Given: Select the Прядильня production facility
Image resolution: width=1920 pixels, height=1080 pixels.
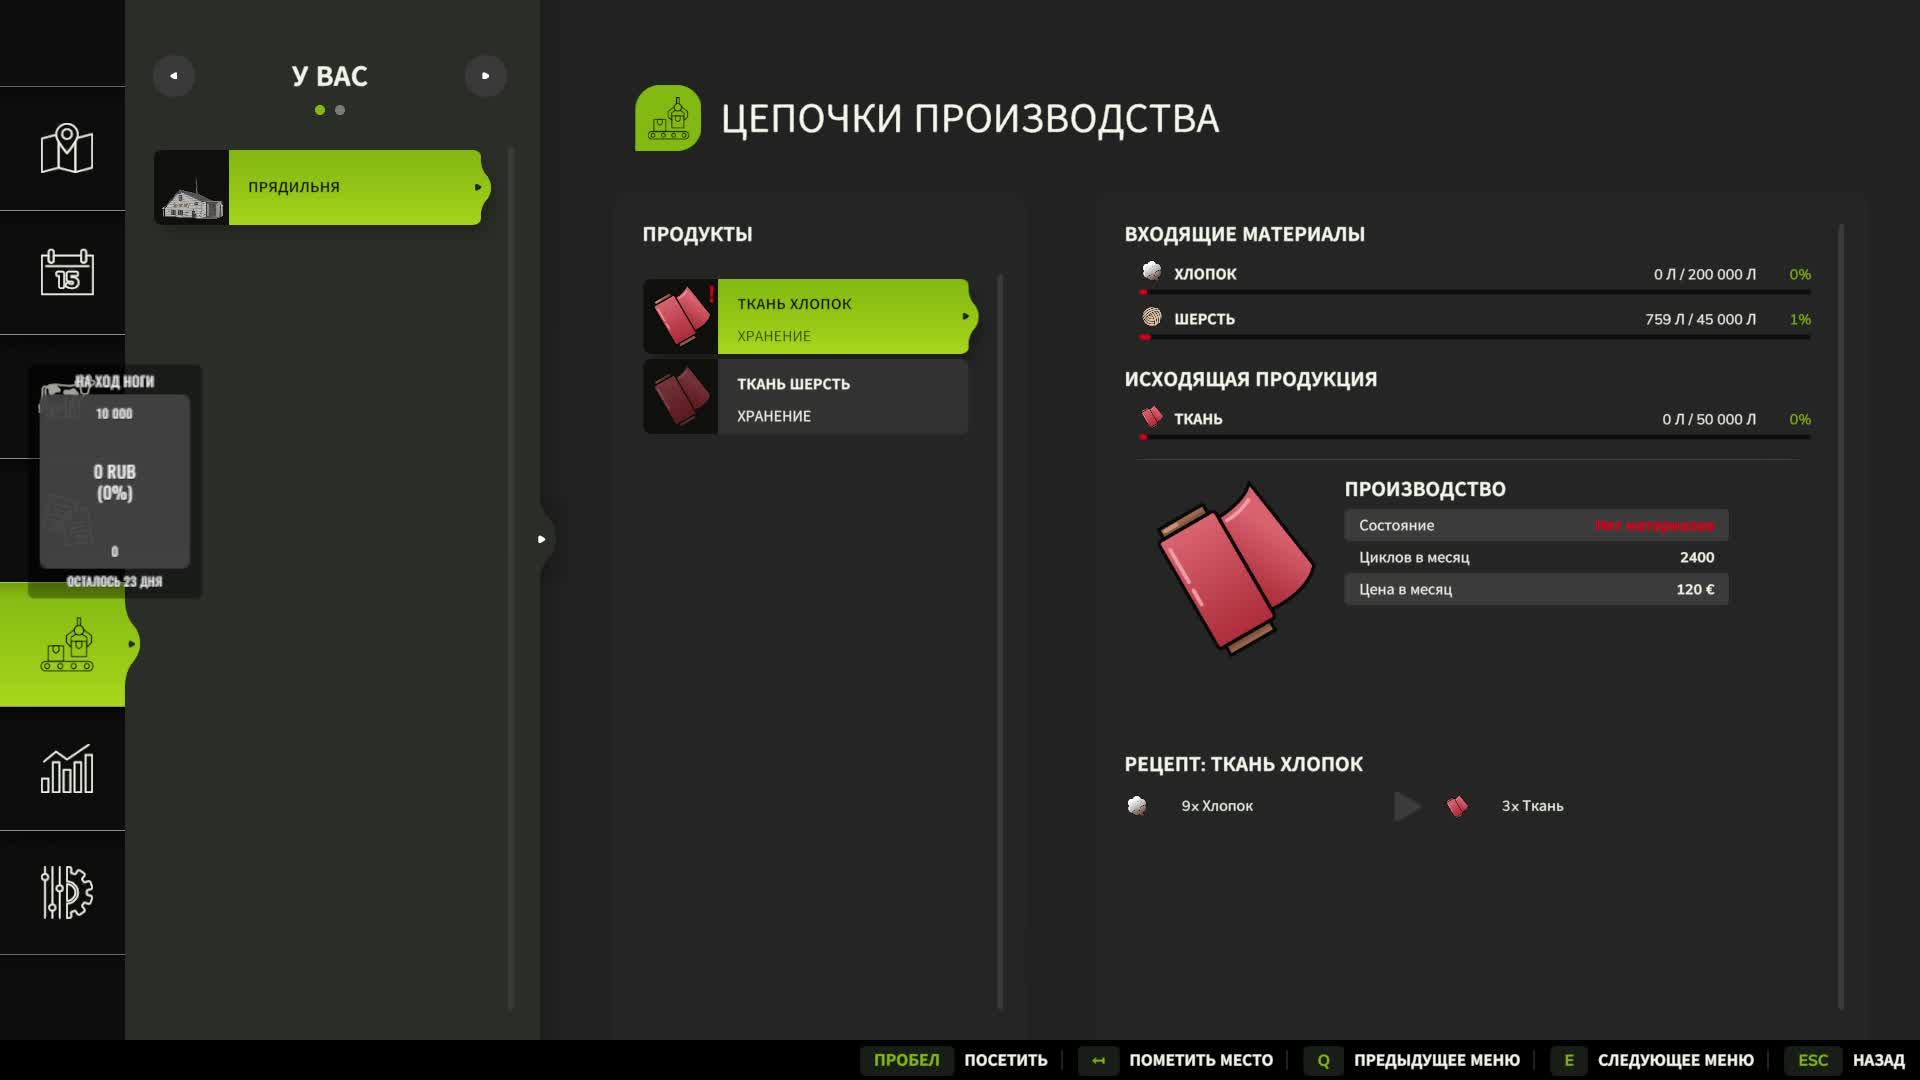Looking at the screenshot, I should click(x=318, y=187).
